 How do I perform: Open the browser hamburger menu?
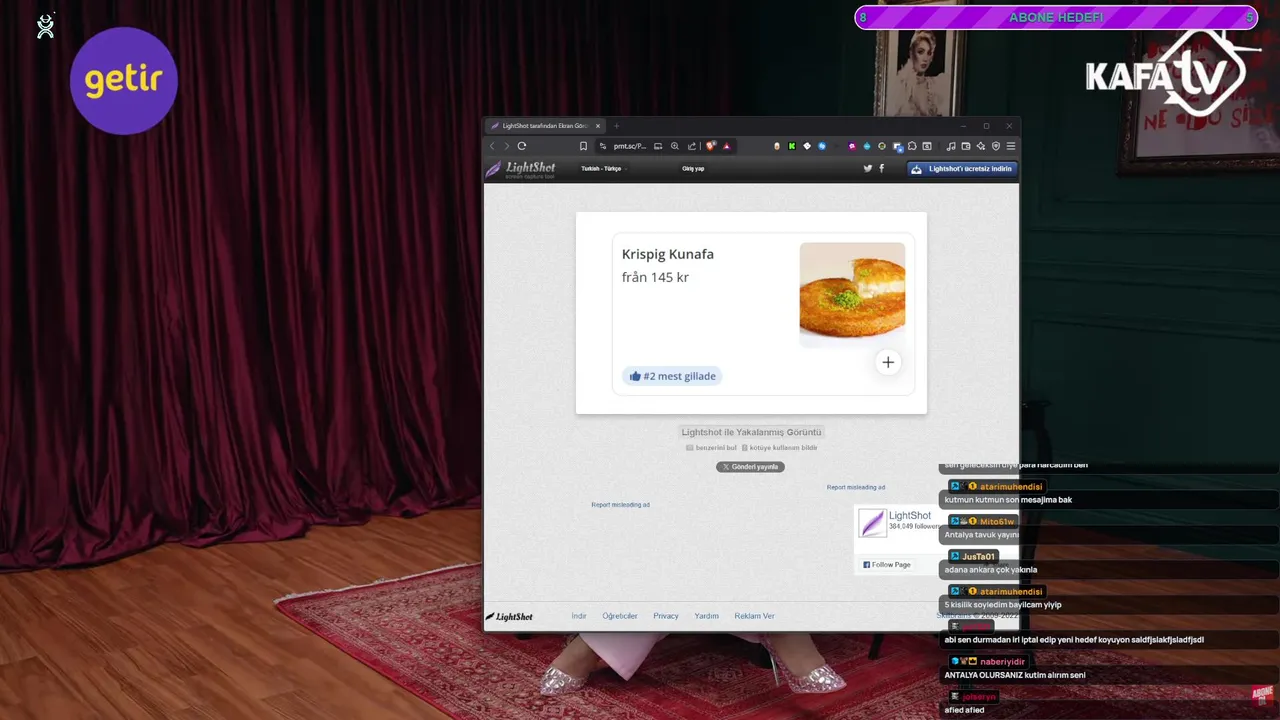(1010, 146)
